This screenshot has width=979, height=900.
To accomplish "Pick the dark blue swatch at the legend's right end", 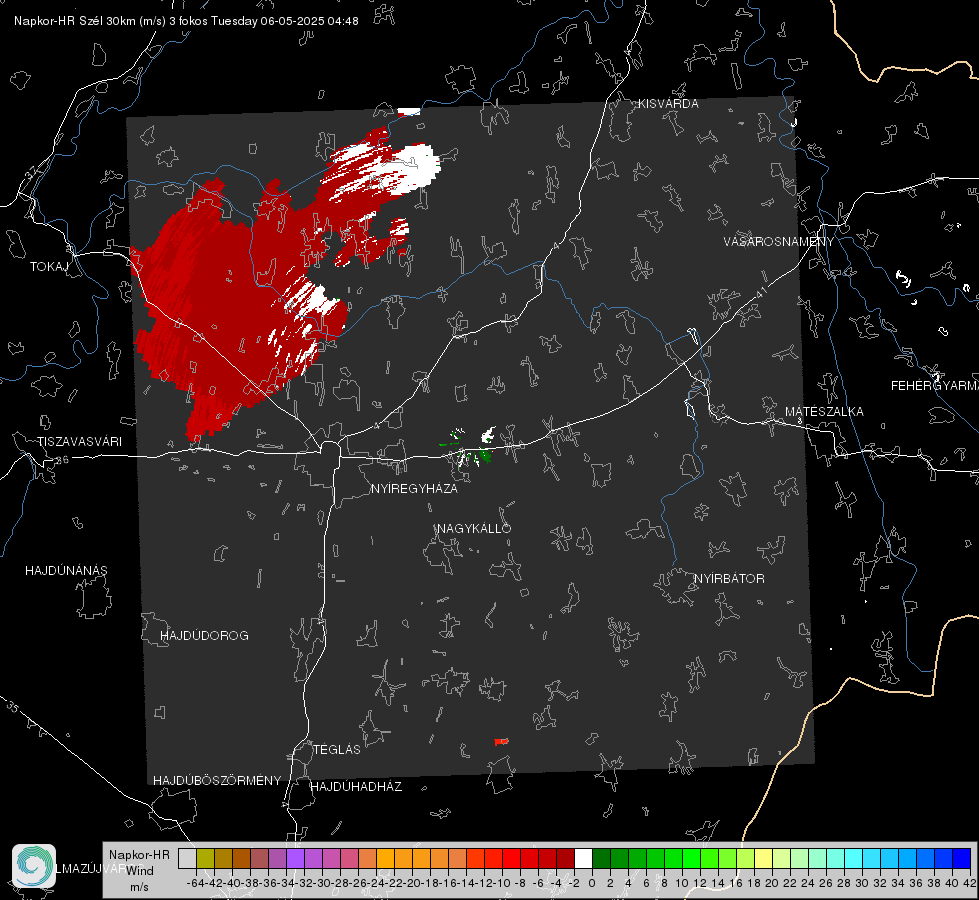I will click(x=962, y=858).
